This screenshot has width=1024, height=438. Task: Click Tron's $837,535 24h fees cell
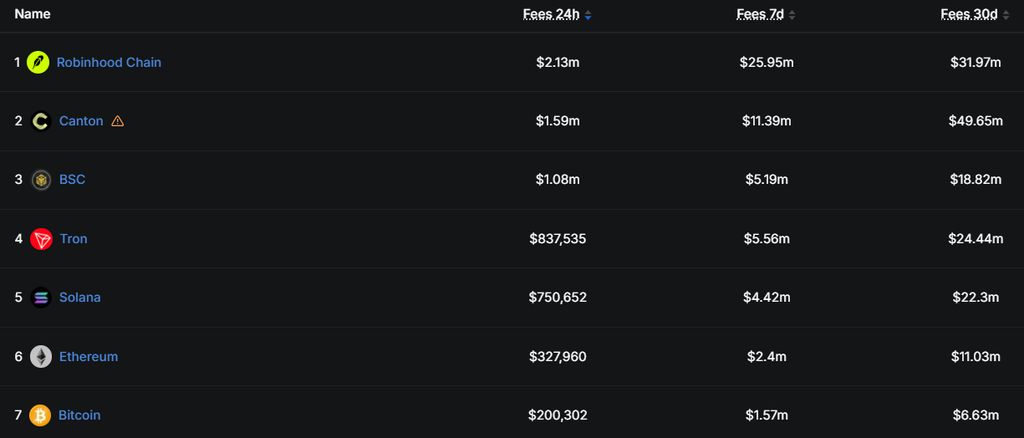pyautogui.click(x=558, y=239)
